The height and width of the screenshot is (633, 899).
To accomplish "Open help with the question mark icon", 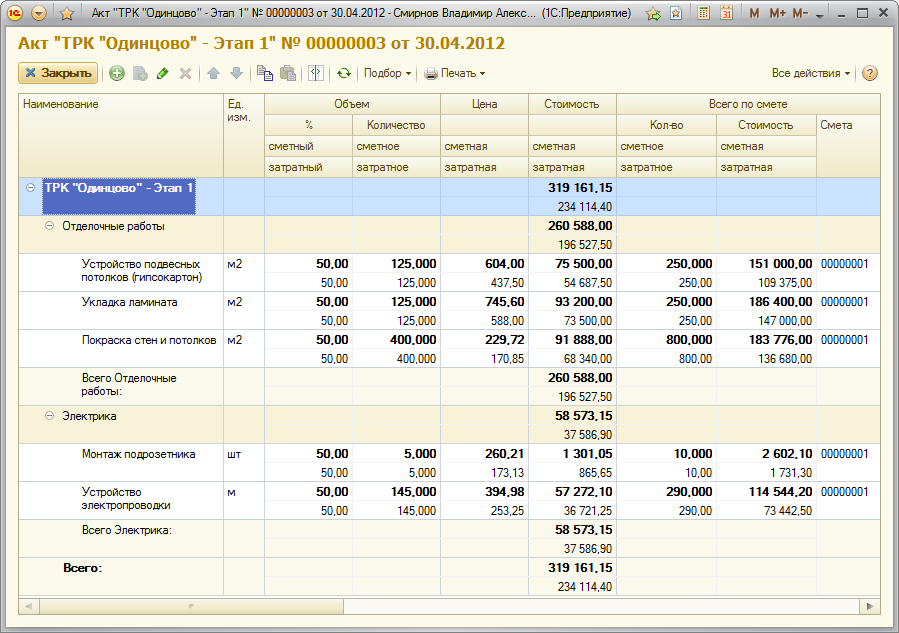I will 870,73.
